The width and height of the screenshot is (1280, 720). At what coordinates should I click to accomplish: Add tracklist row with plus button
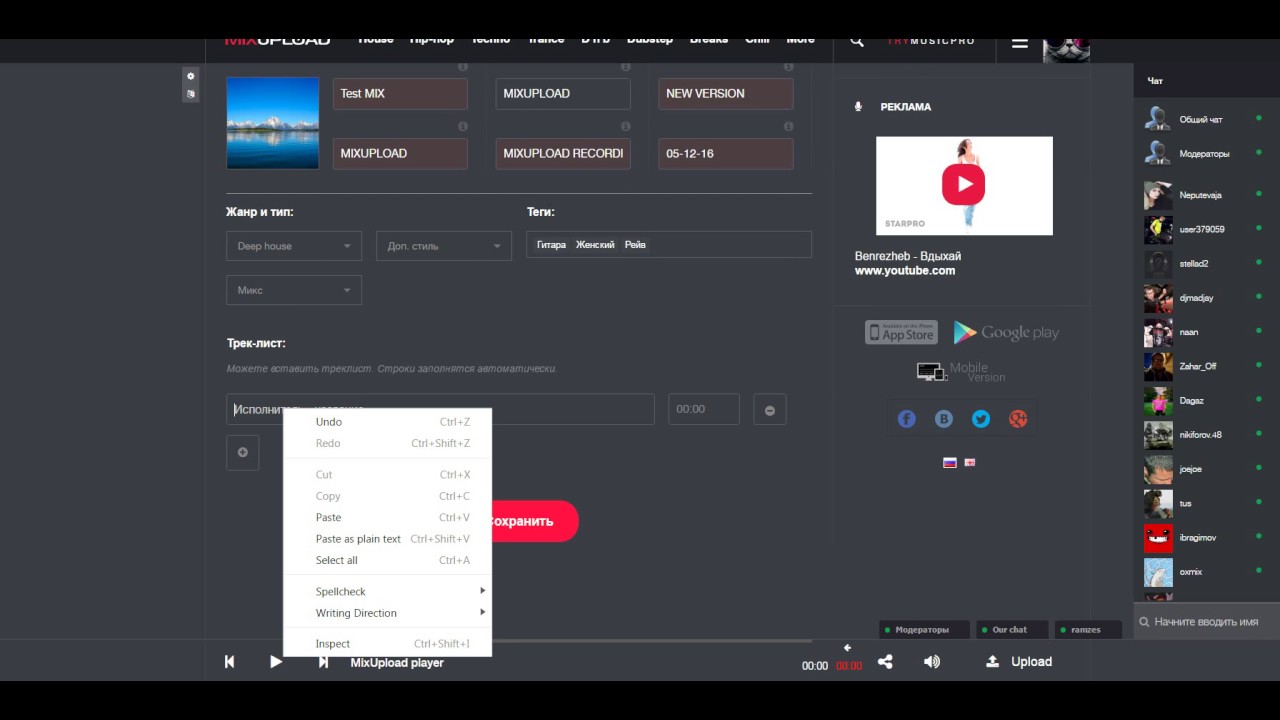(242, 452)
